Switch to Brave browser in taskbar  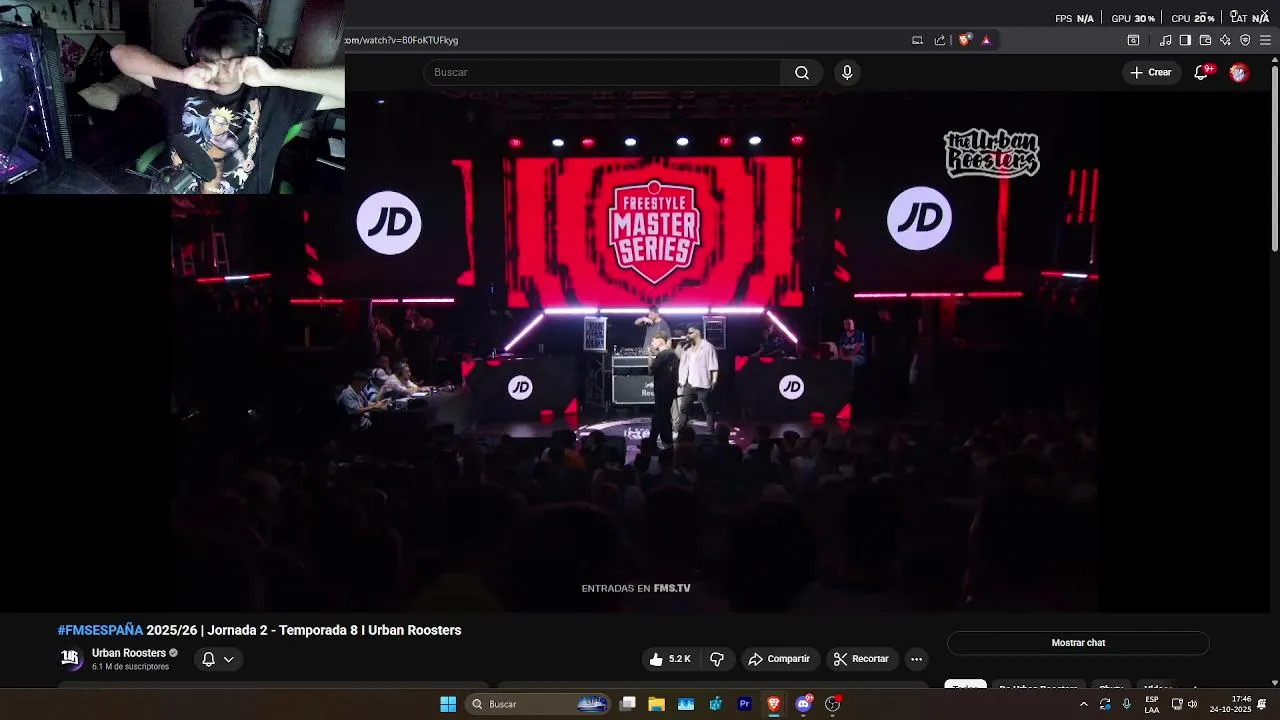click(x=773, y=704)
